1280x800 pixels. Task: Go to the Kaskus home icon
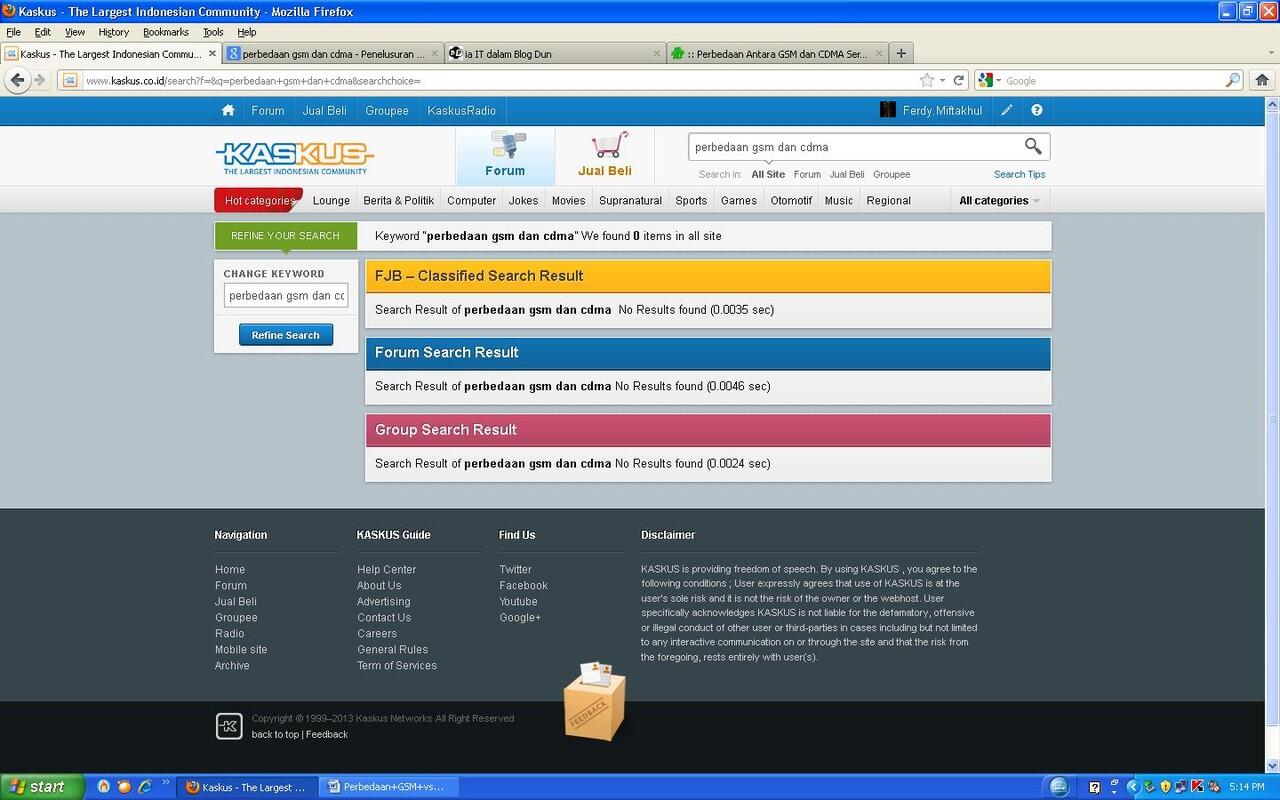(x=228, y=111)
